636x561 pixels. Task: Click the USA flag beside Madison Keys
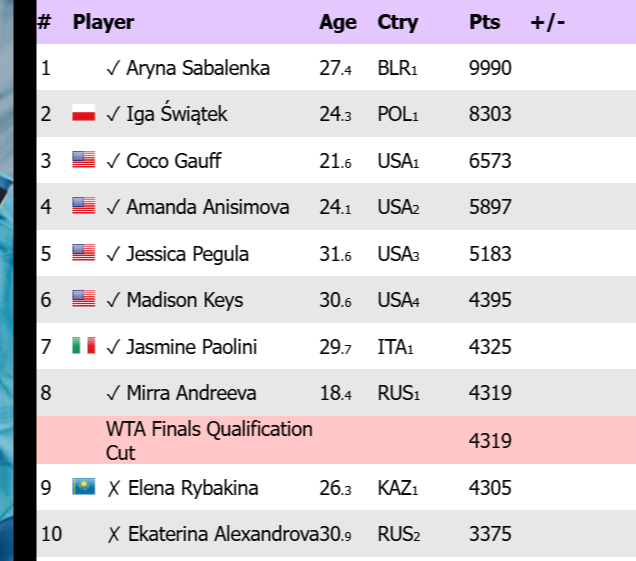[83, 299]
